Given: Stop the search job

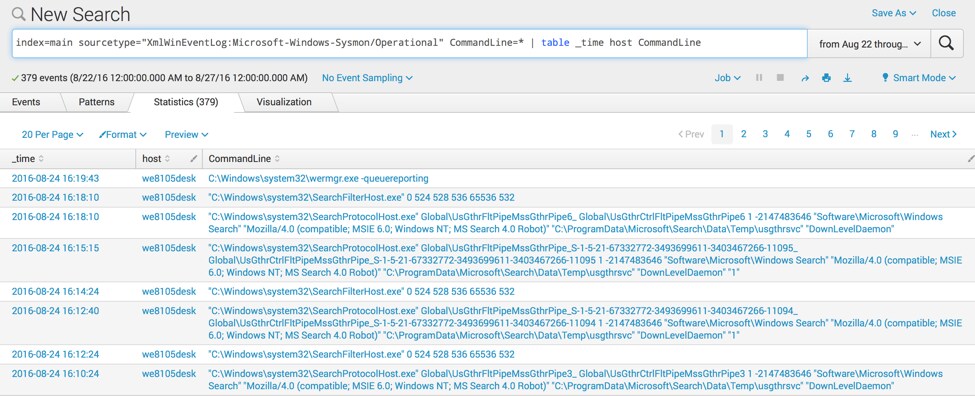Looking at the screenshot, I should pyautogui.click(x=780, y=78).
